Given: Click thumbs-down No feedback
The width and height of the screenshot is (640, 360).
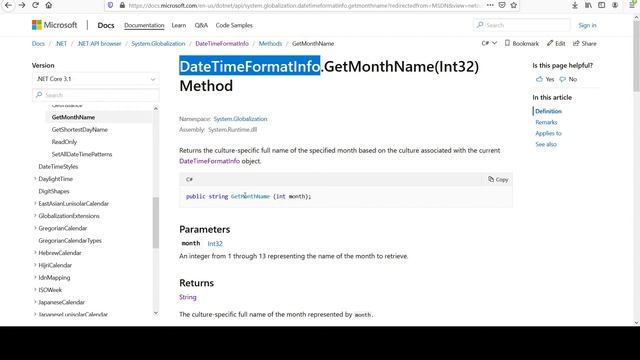Looking at the screenshot, I should coord(568,79).
